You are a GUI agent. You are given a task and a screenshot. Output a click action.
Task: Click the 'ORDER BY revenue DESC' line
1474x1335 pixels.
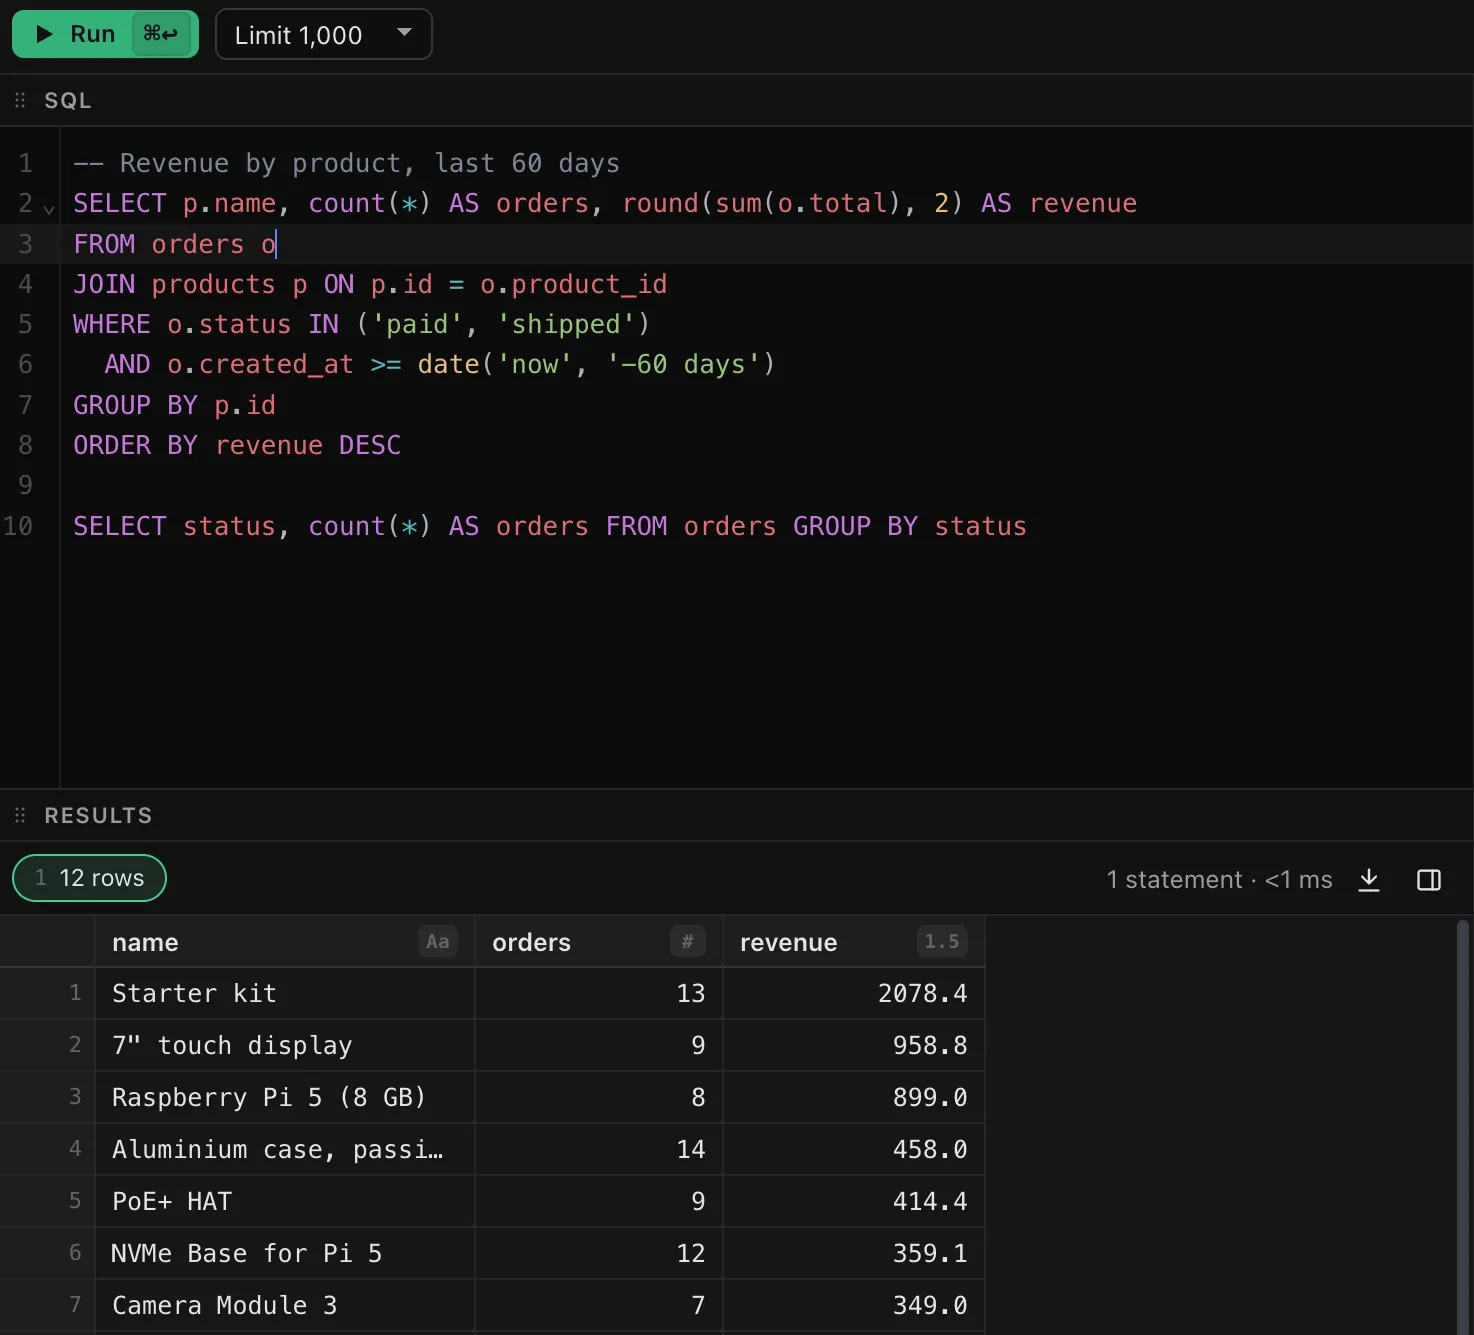click(237, 445)
